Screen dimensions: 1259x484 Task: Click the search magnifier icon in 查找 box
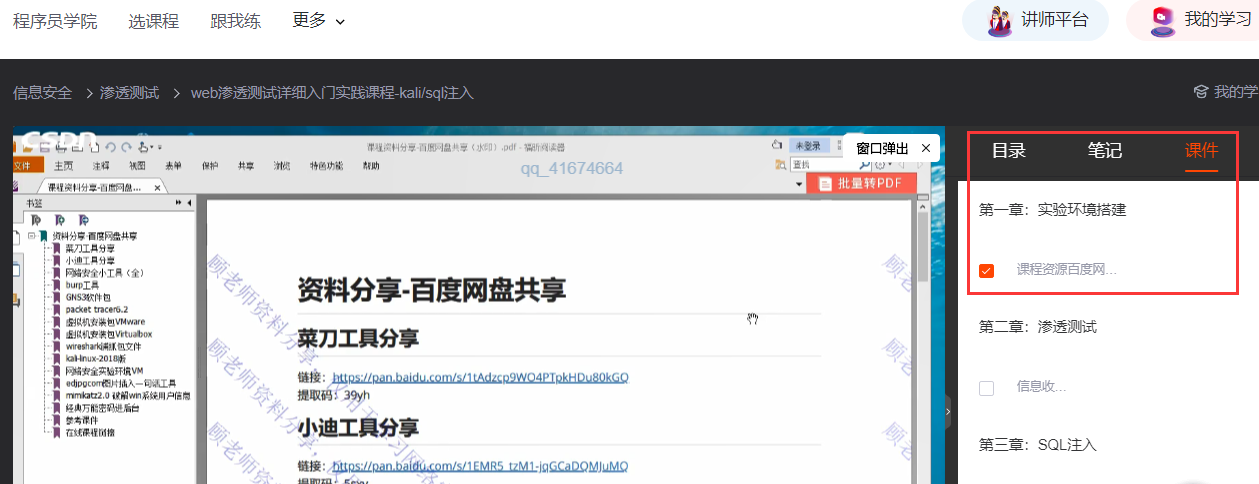(x=864, y=165)
